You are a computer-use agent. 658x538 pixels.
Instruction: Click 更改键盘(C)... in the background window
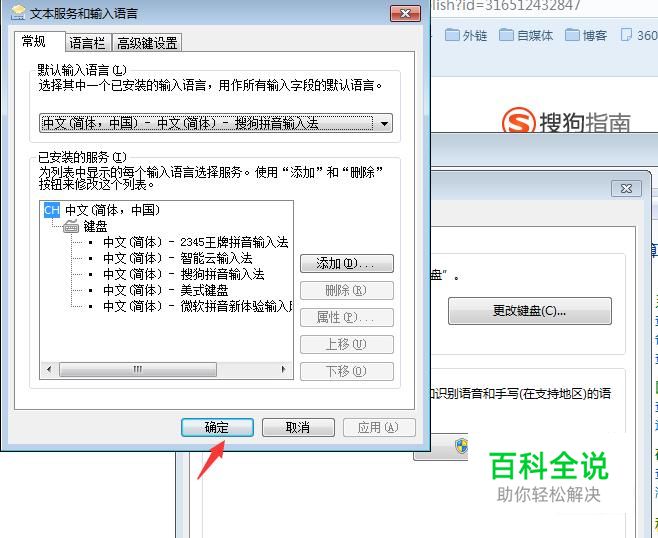click(530, 311)
